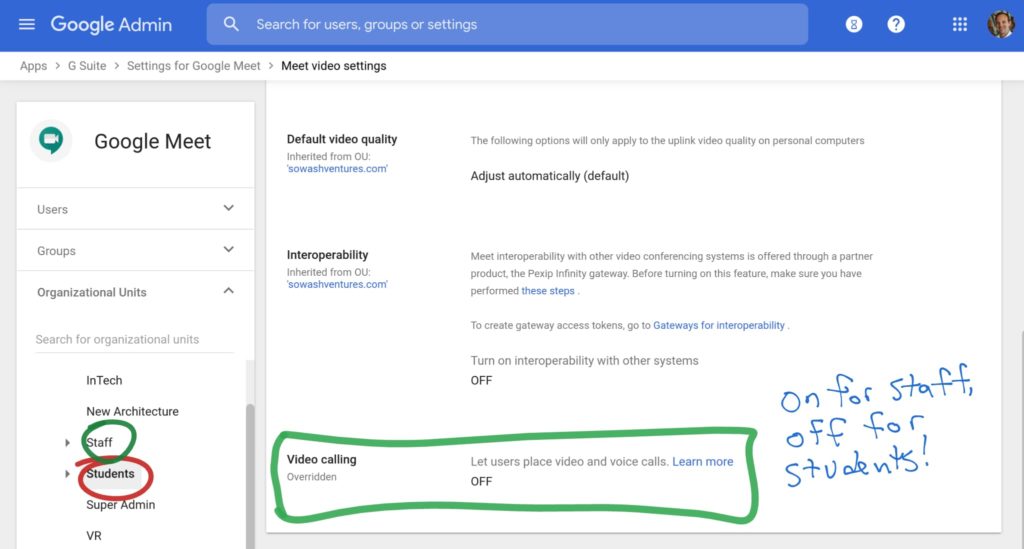The image size is (1024, 549).
Task: Select the Staff organizational unit
Action: click(99, 443)
